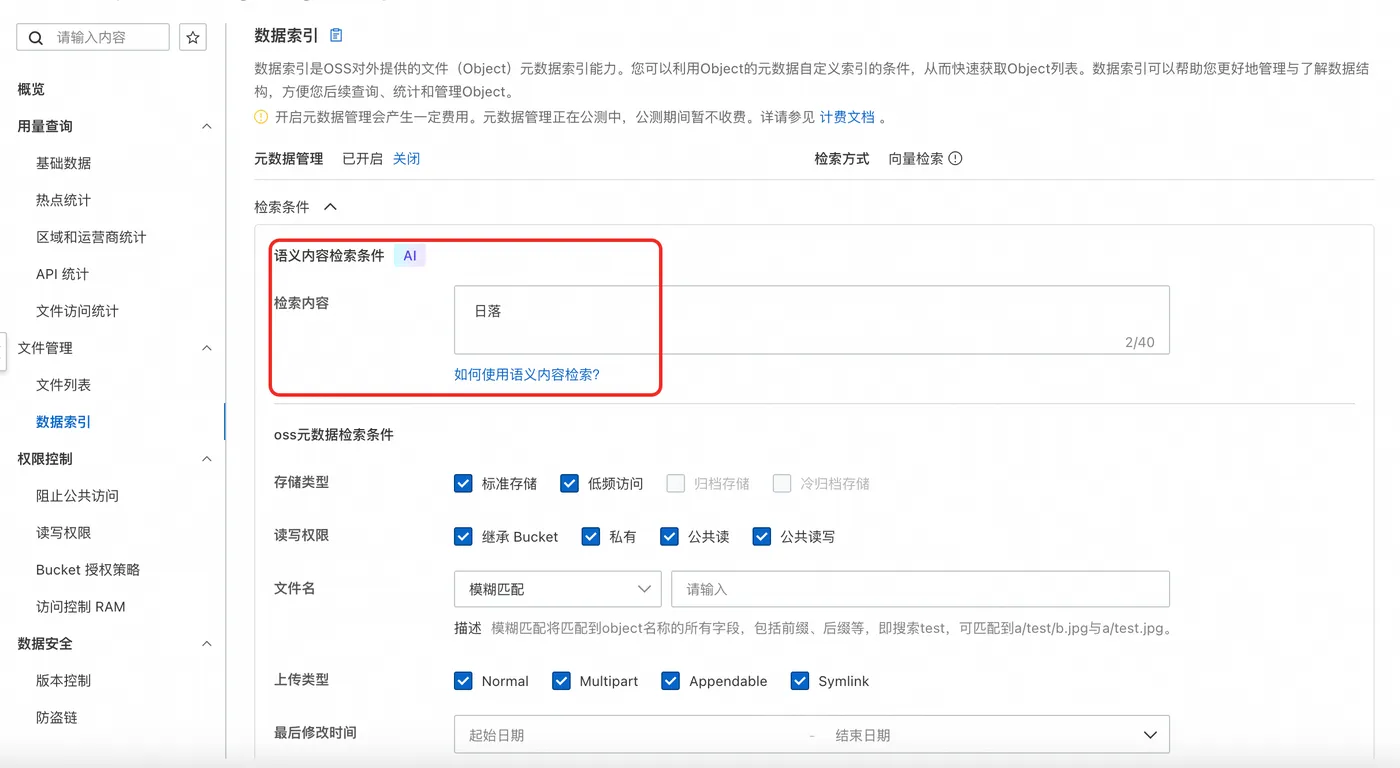Image resolution: width=1400 pixels, height=768 pixels.
Task: Collapse the 文件管理 sidebar section
Action: pyautogui.click(x=207, y=348)
